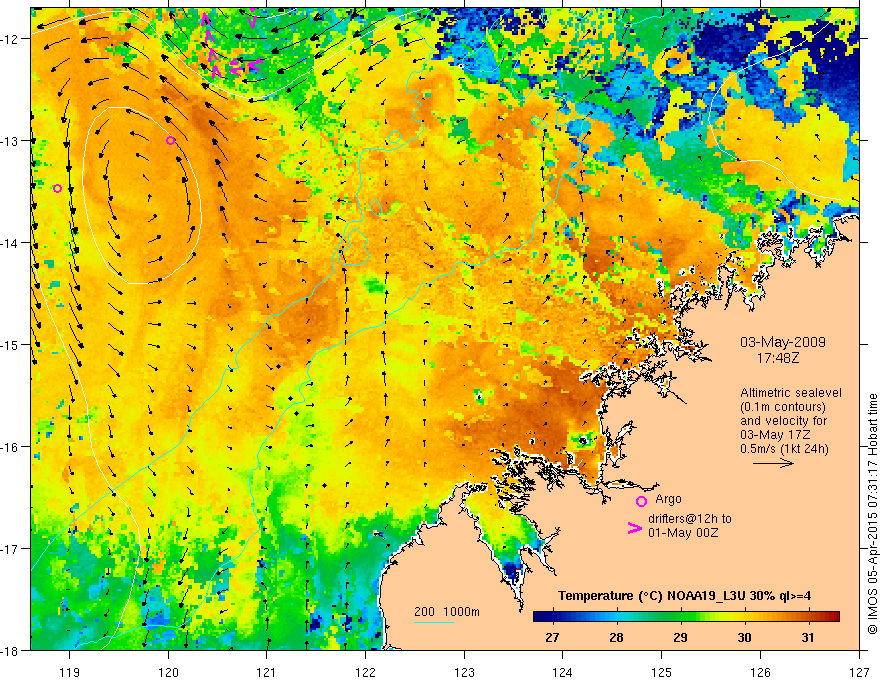Click latitude axis label '-18'

pyautogui.click(x=12, y=650)
